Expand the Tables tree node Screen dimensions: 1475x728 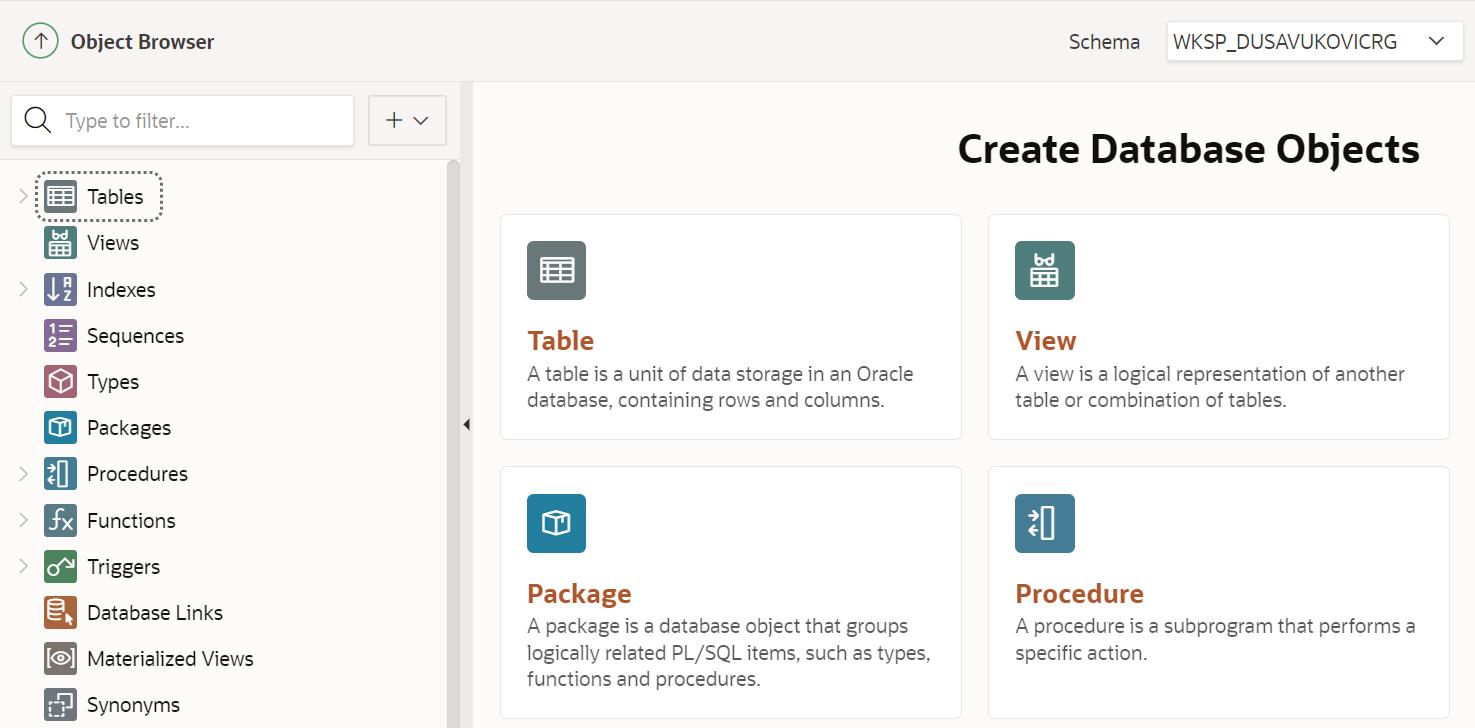click(x=24, y=197)
